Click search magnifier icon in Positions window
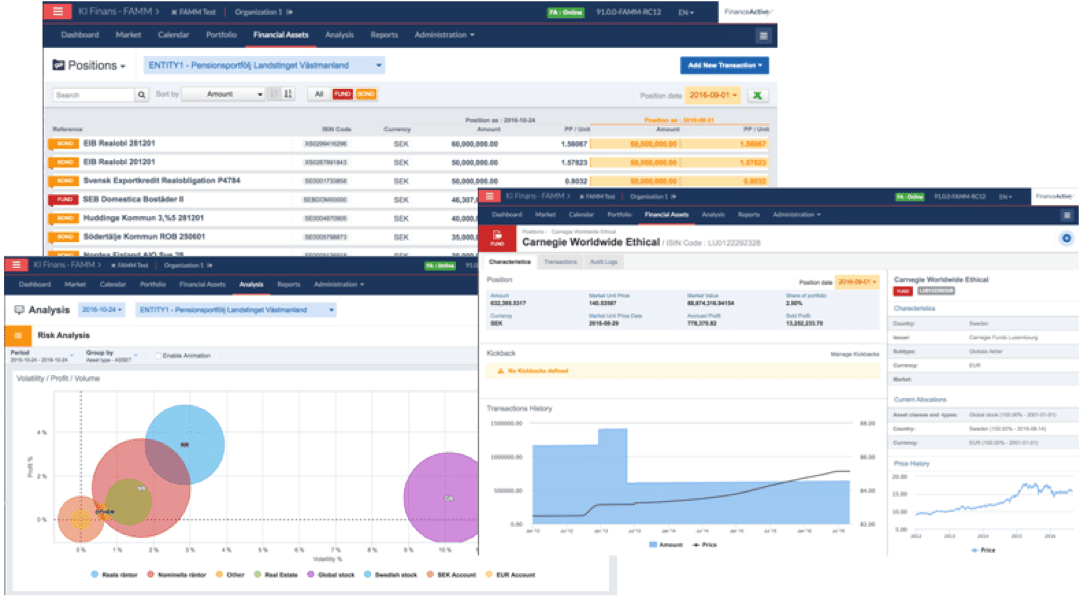The image size is (1091, 598). pos(141,95)
